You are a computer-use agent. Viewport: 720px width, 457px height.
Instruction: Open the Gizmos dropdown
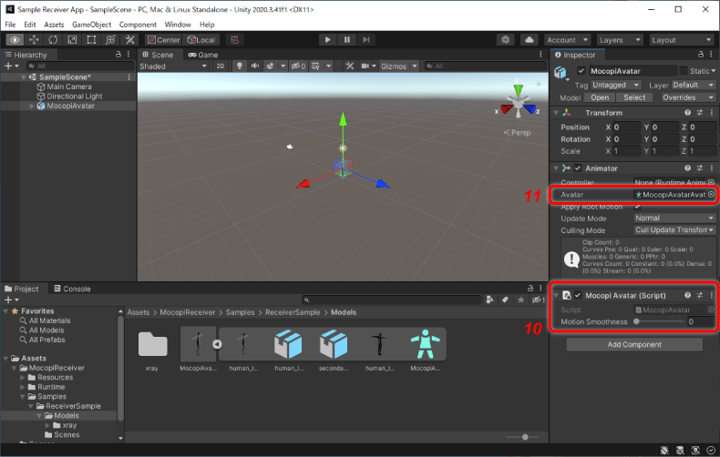[x=399, y=66]
